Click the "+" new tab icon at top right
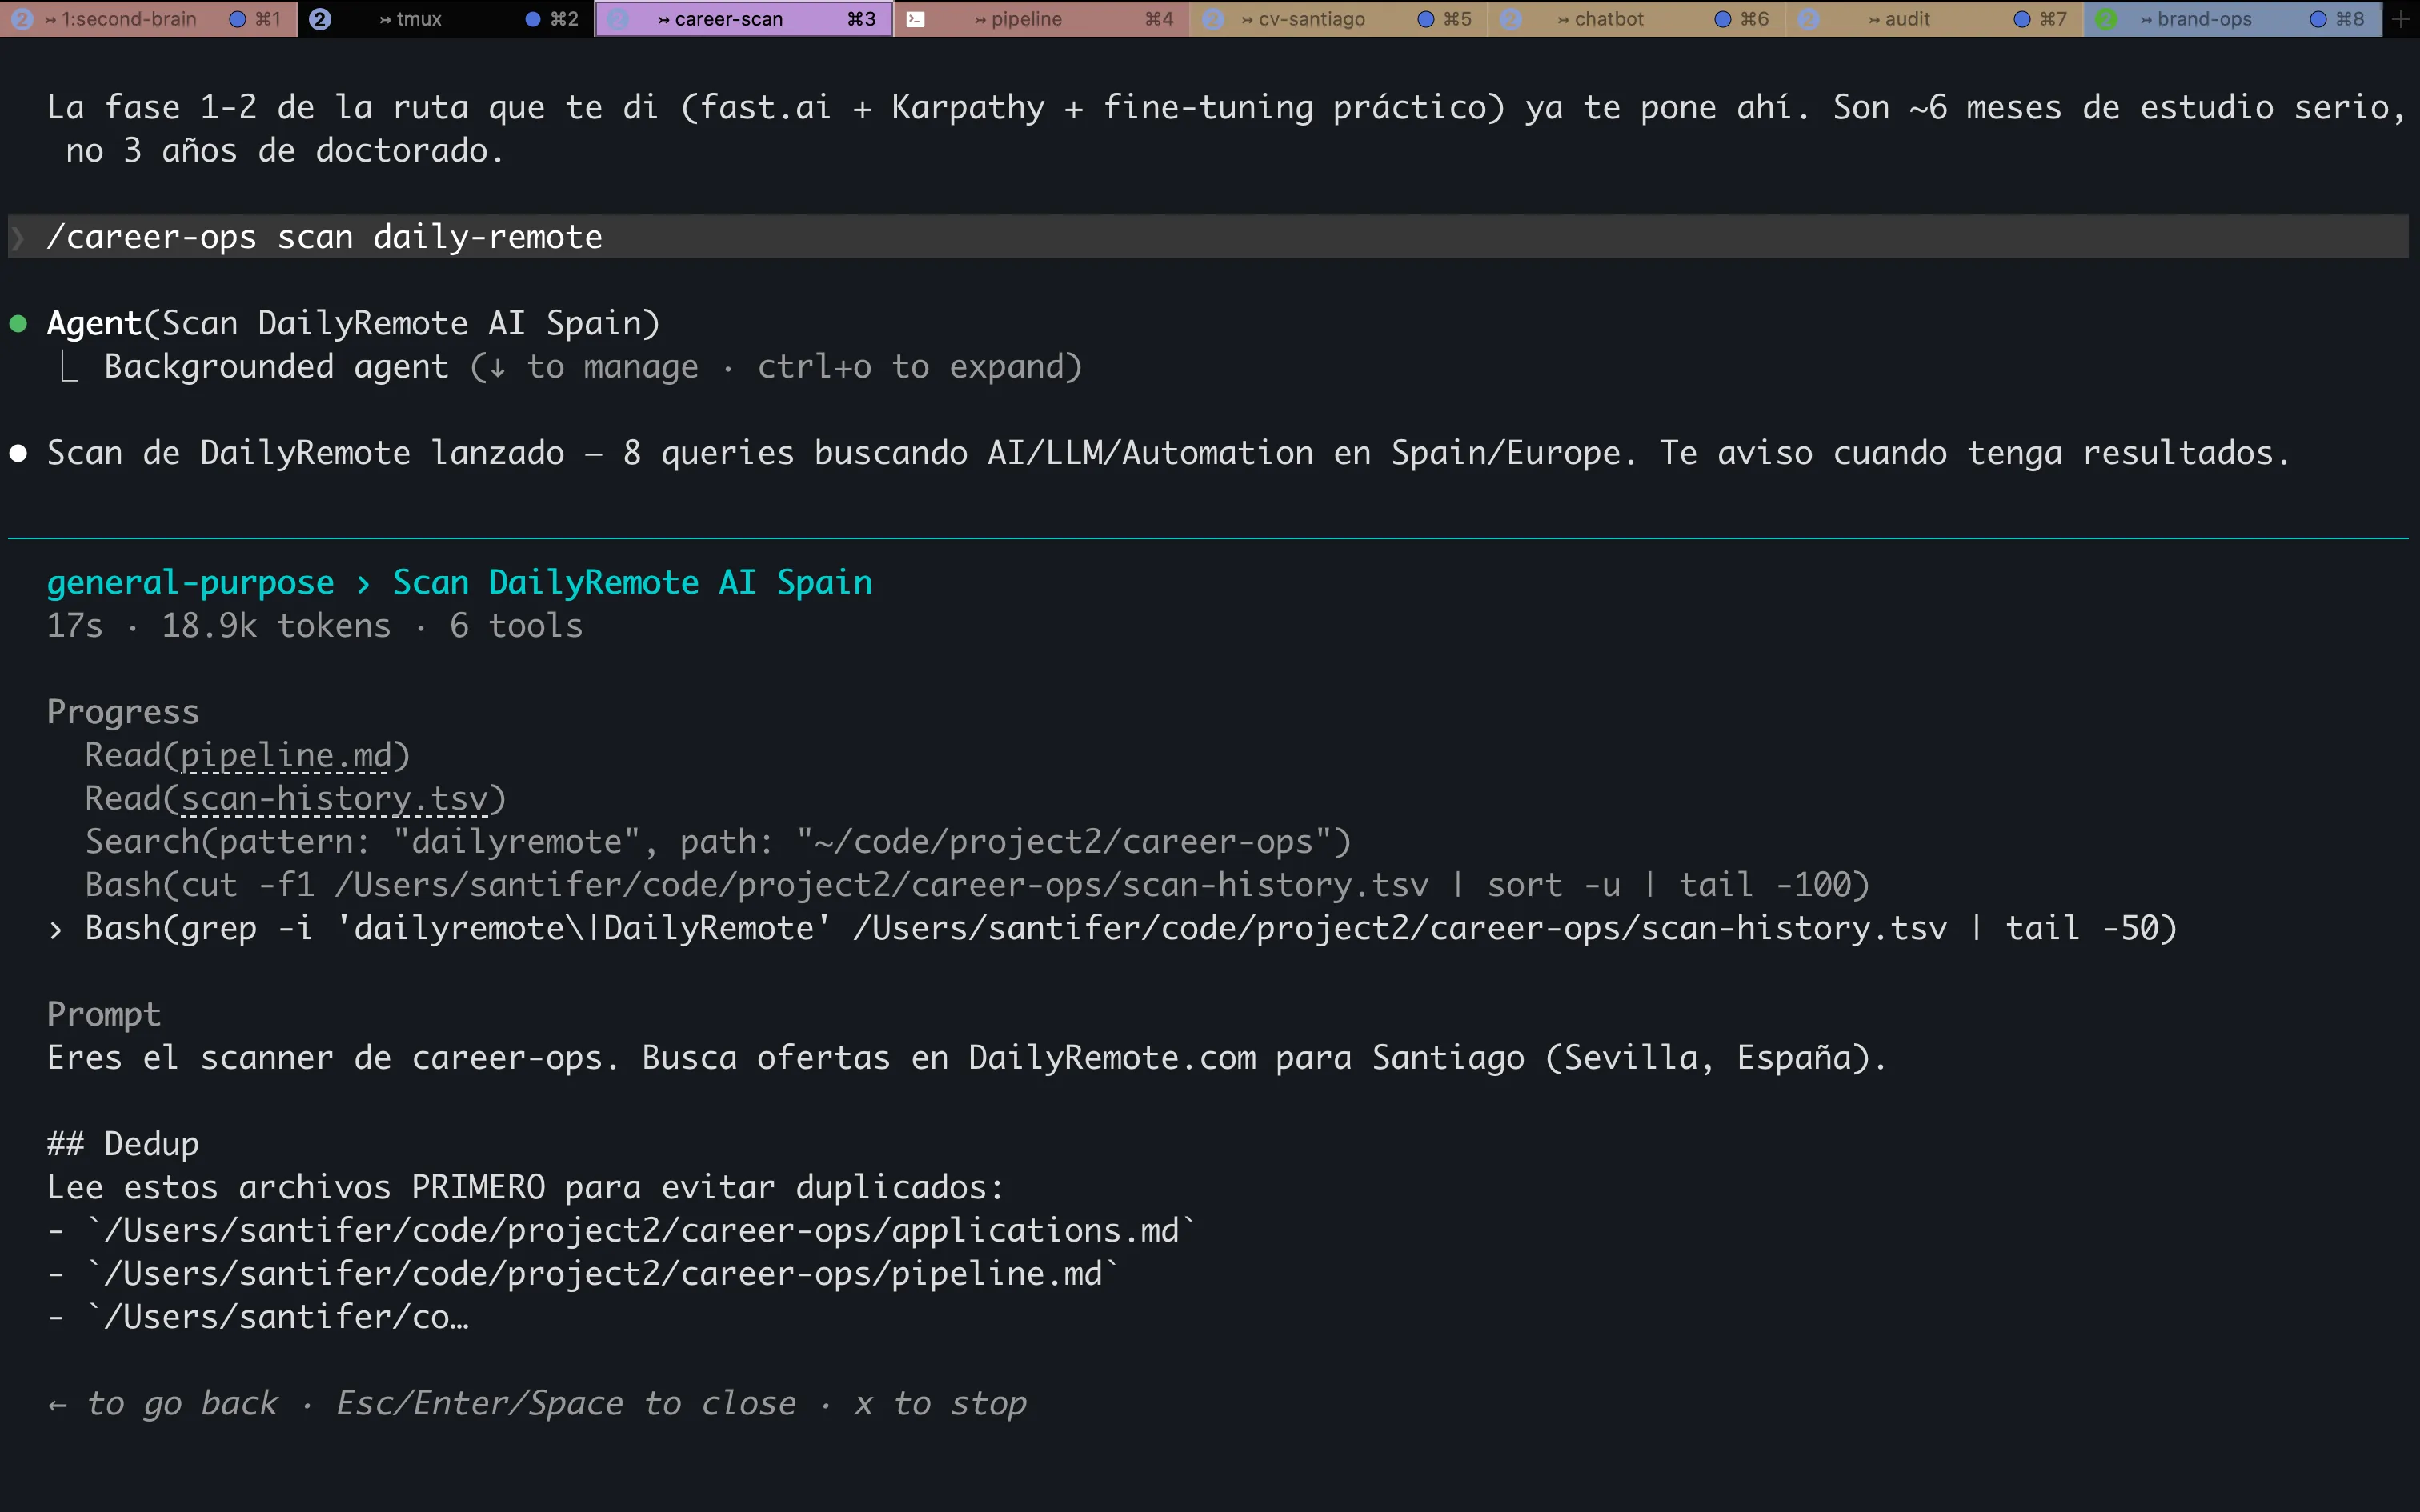Viewport: 2420px width, 1512px height. coord(2398,18)
